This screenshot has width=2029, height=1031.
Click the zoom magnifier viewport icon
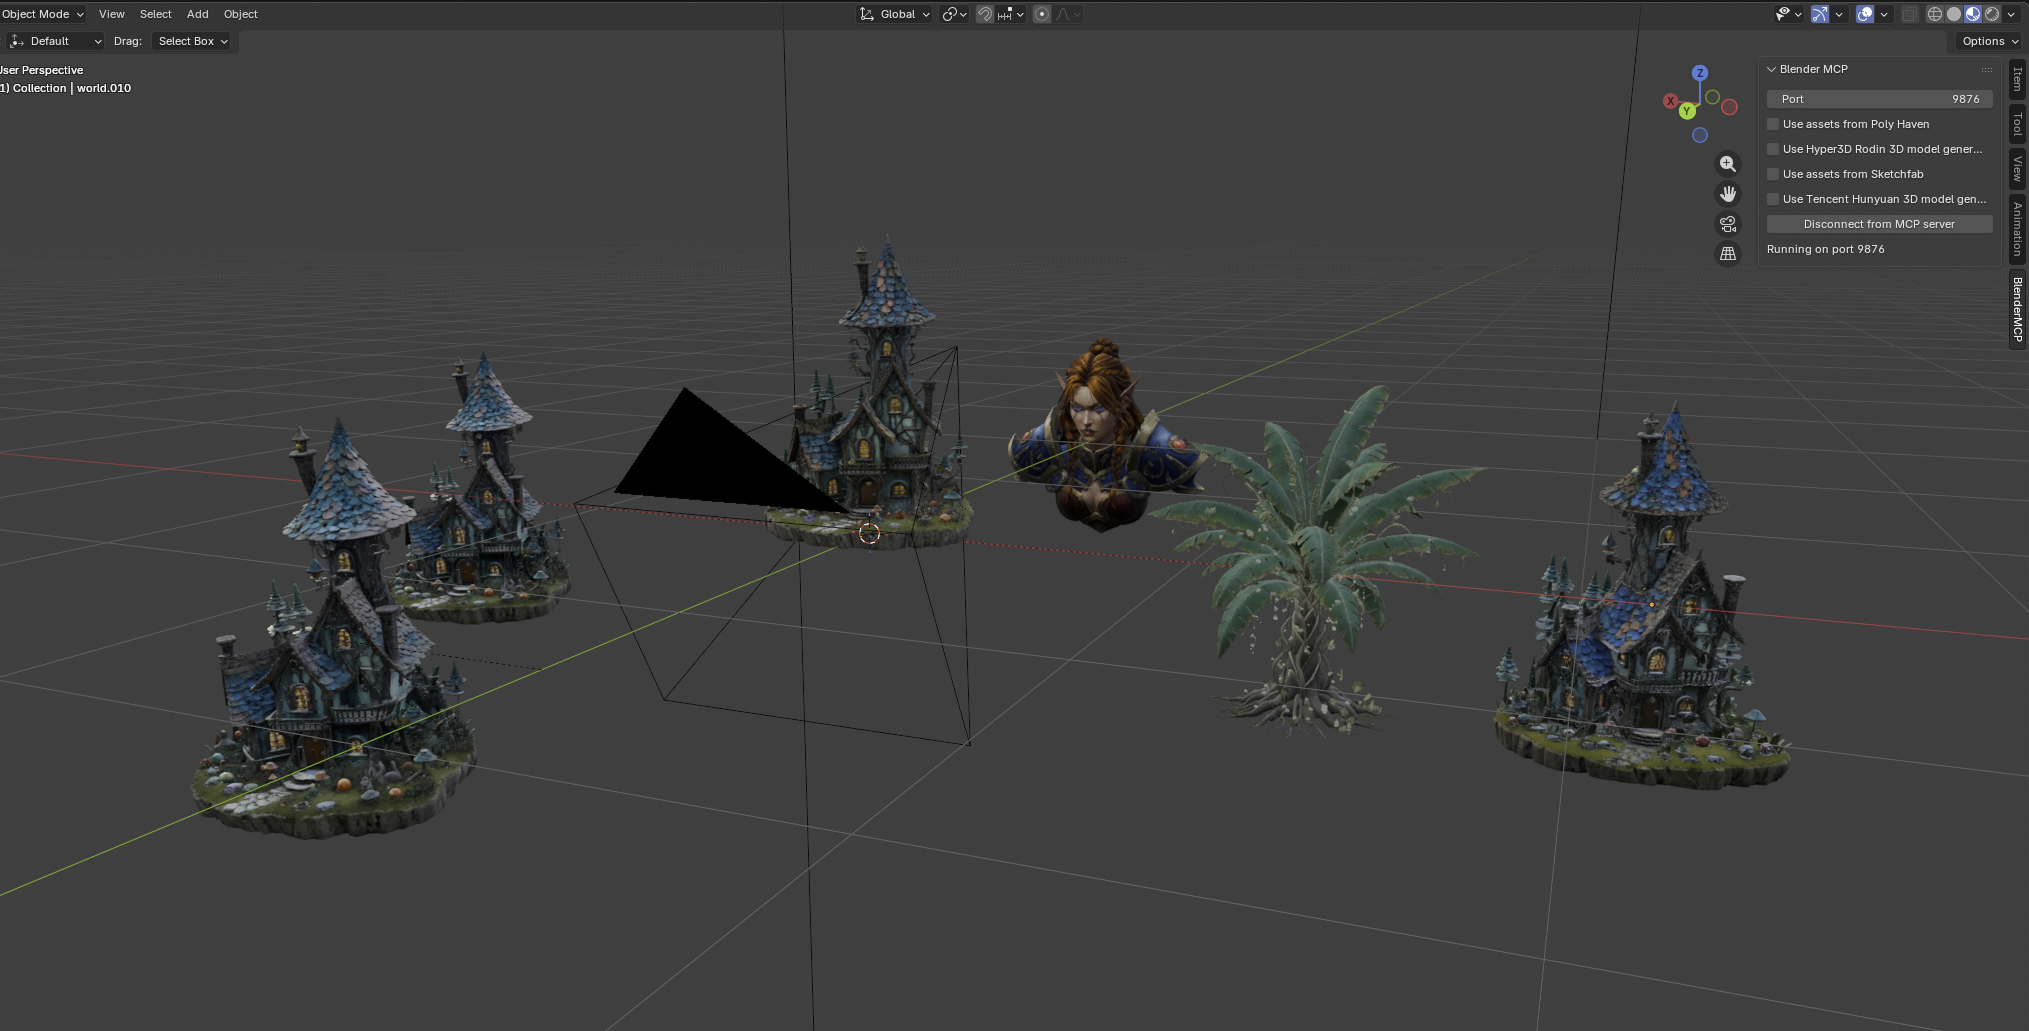click(x=1727, y=164)
